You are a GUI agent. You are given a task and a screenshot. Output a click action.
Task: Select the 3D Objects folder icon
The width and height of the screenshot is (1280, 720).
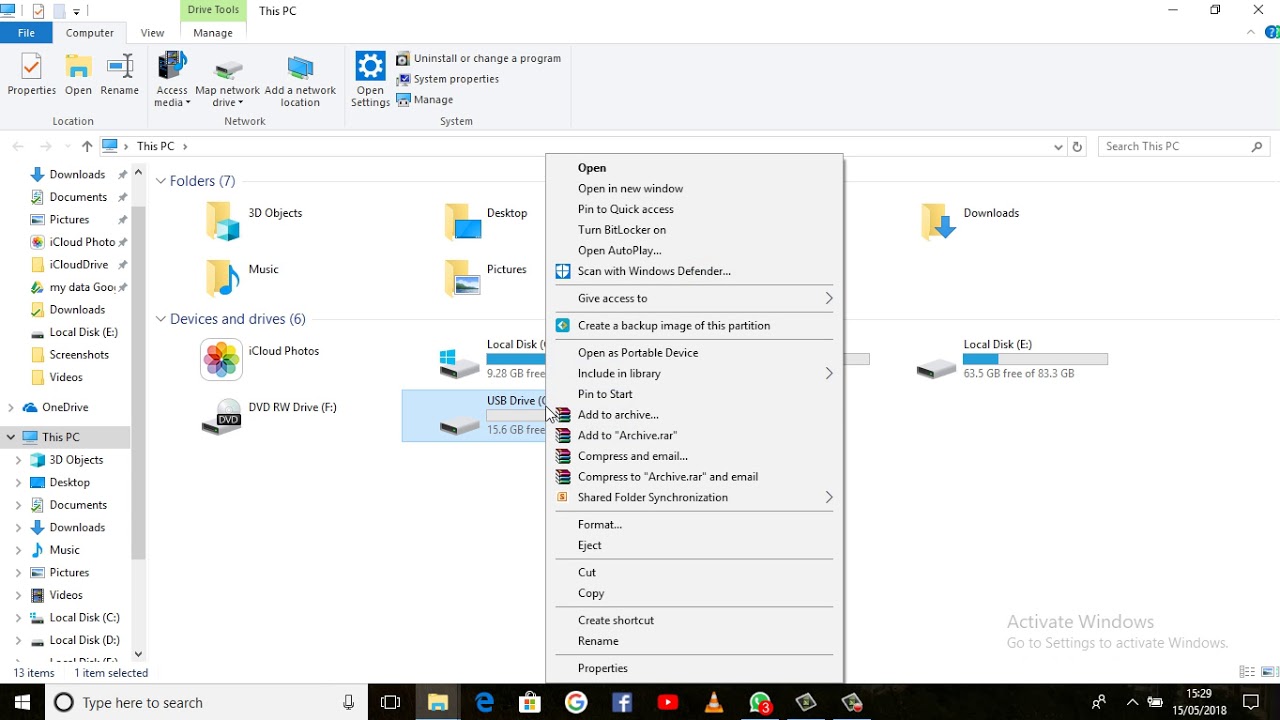[223, 221]
